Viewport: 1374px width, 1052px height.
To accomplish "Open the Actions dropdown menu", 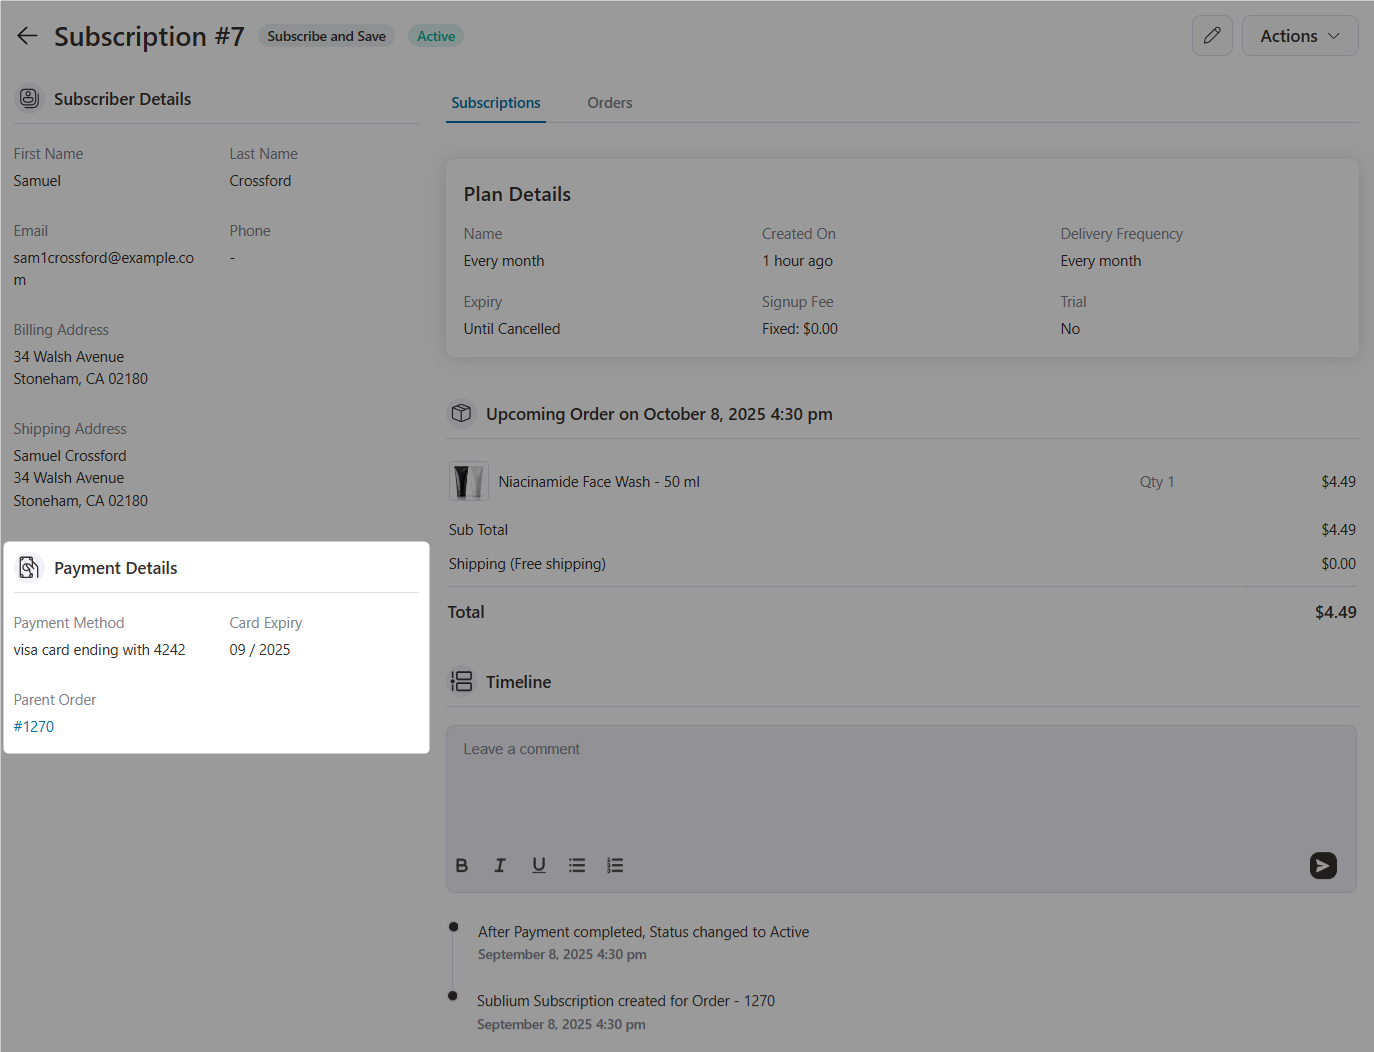I will (x=1299, y=35).
